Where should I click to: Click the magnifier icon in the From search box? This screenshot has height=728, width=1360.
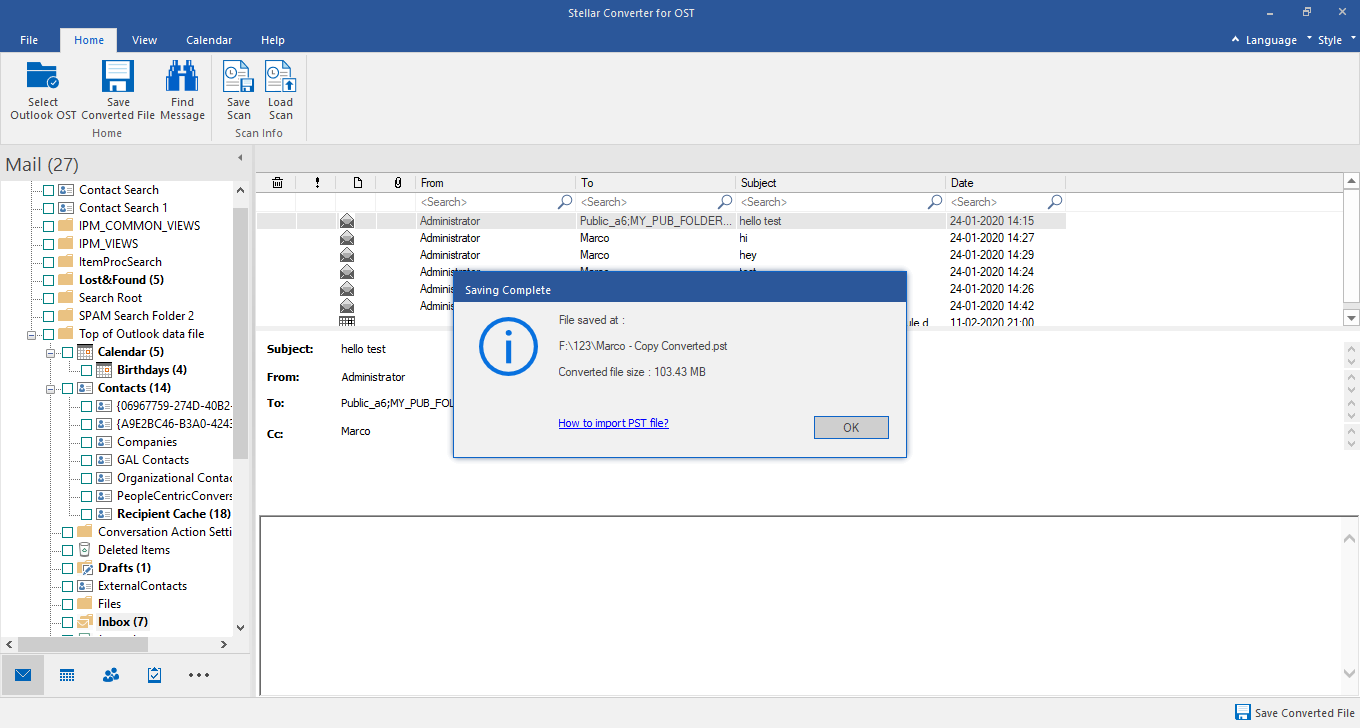click(x=565, y=202)
